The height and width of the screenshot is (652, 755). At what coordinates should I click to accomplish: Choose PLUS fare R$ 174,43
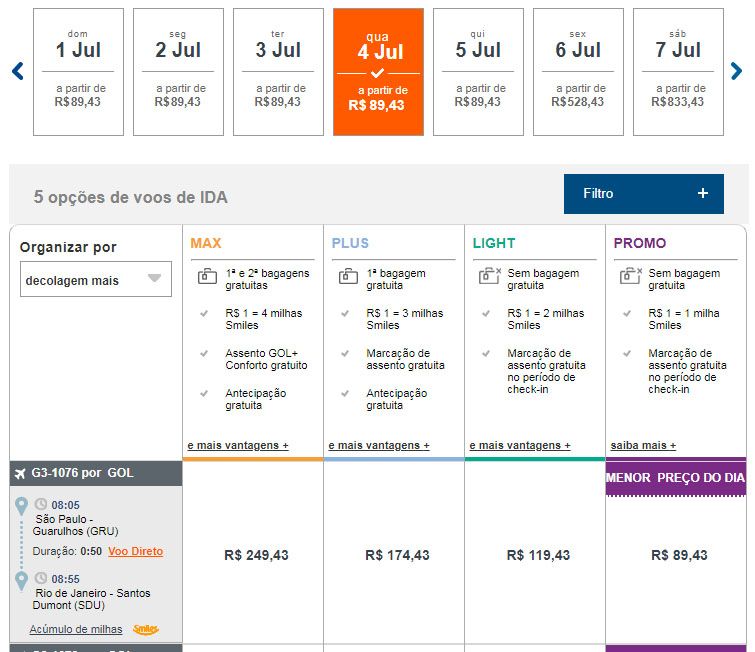[x=397, y=555]
